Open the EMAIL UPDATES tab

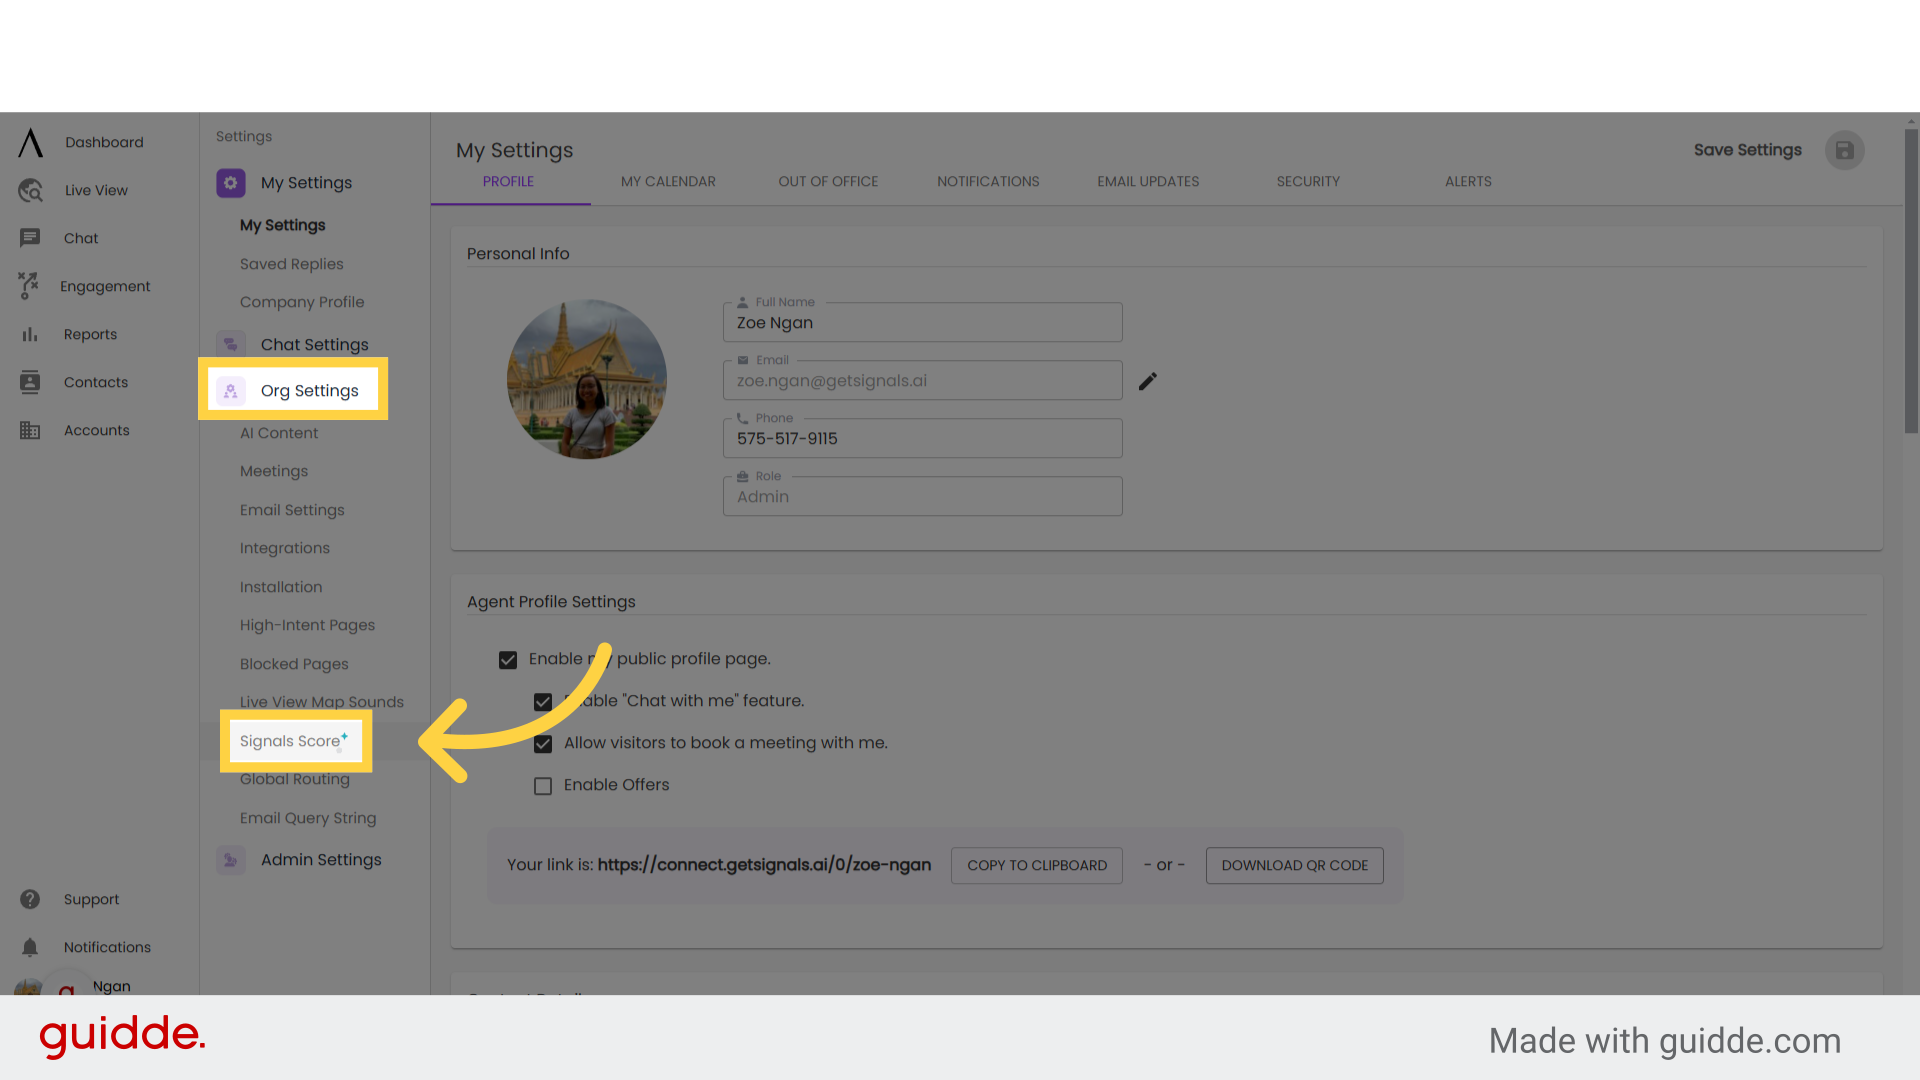click(x=1148, y=182)
